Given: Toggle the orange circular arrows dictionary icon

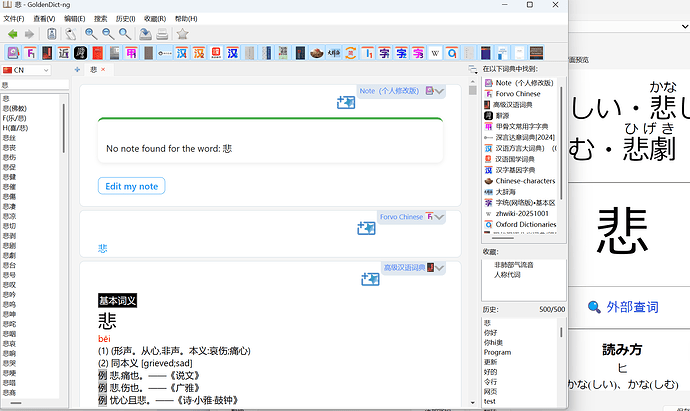Looking at the screenshot, I should click(x=351, y=53).
